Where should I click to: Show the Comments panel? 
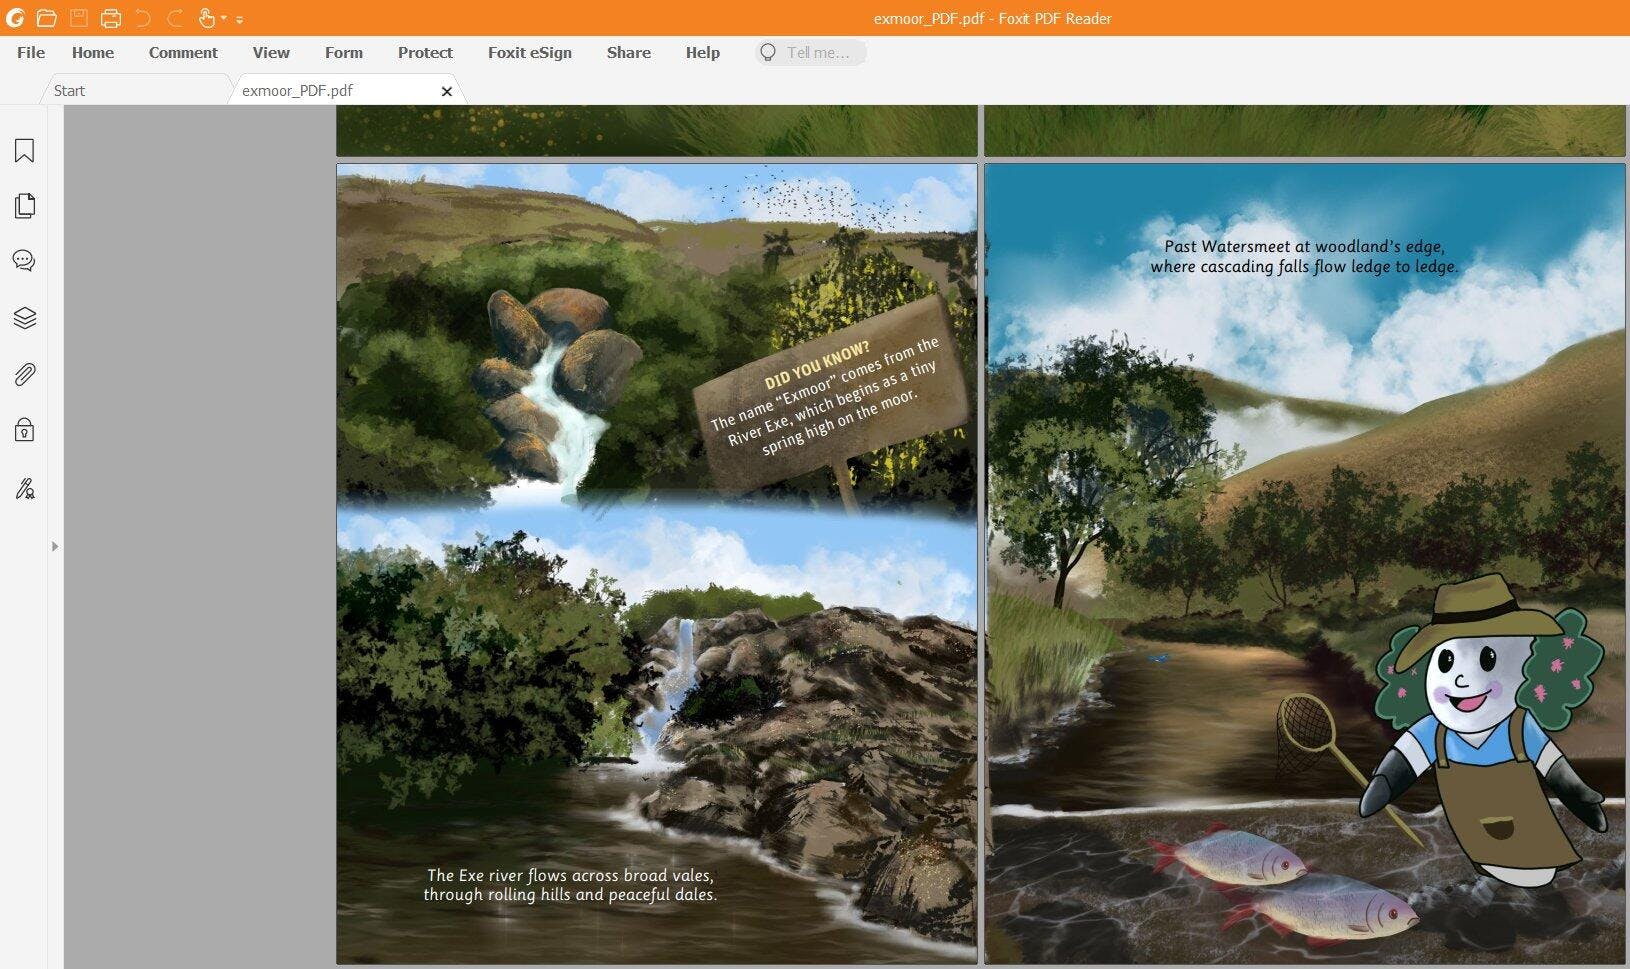25,261
